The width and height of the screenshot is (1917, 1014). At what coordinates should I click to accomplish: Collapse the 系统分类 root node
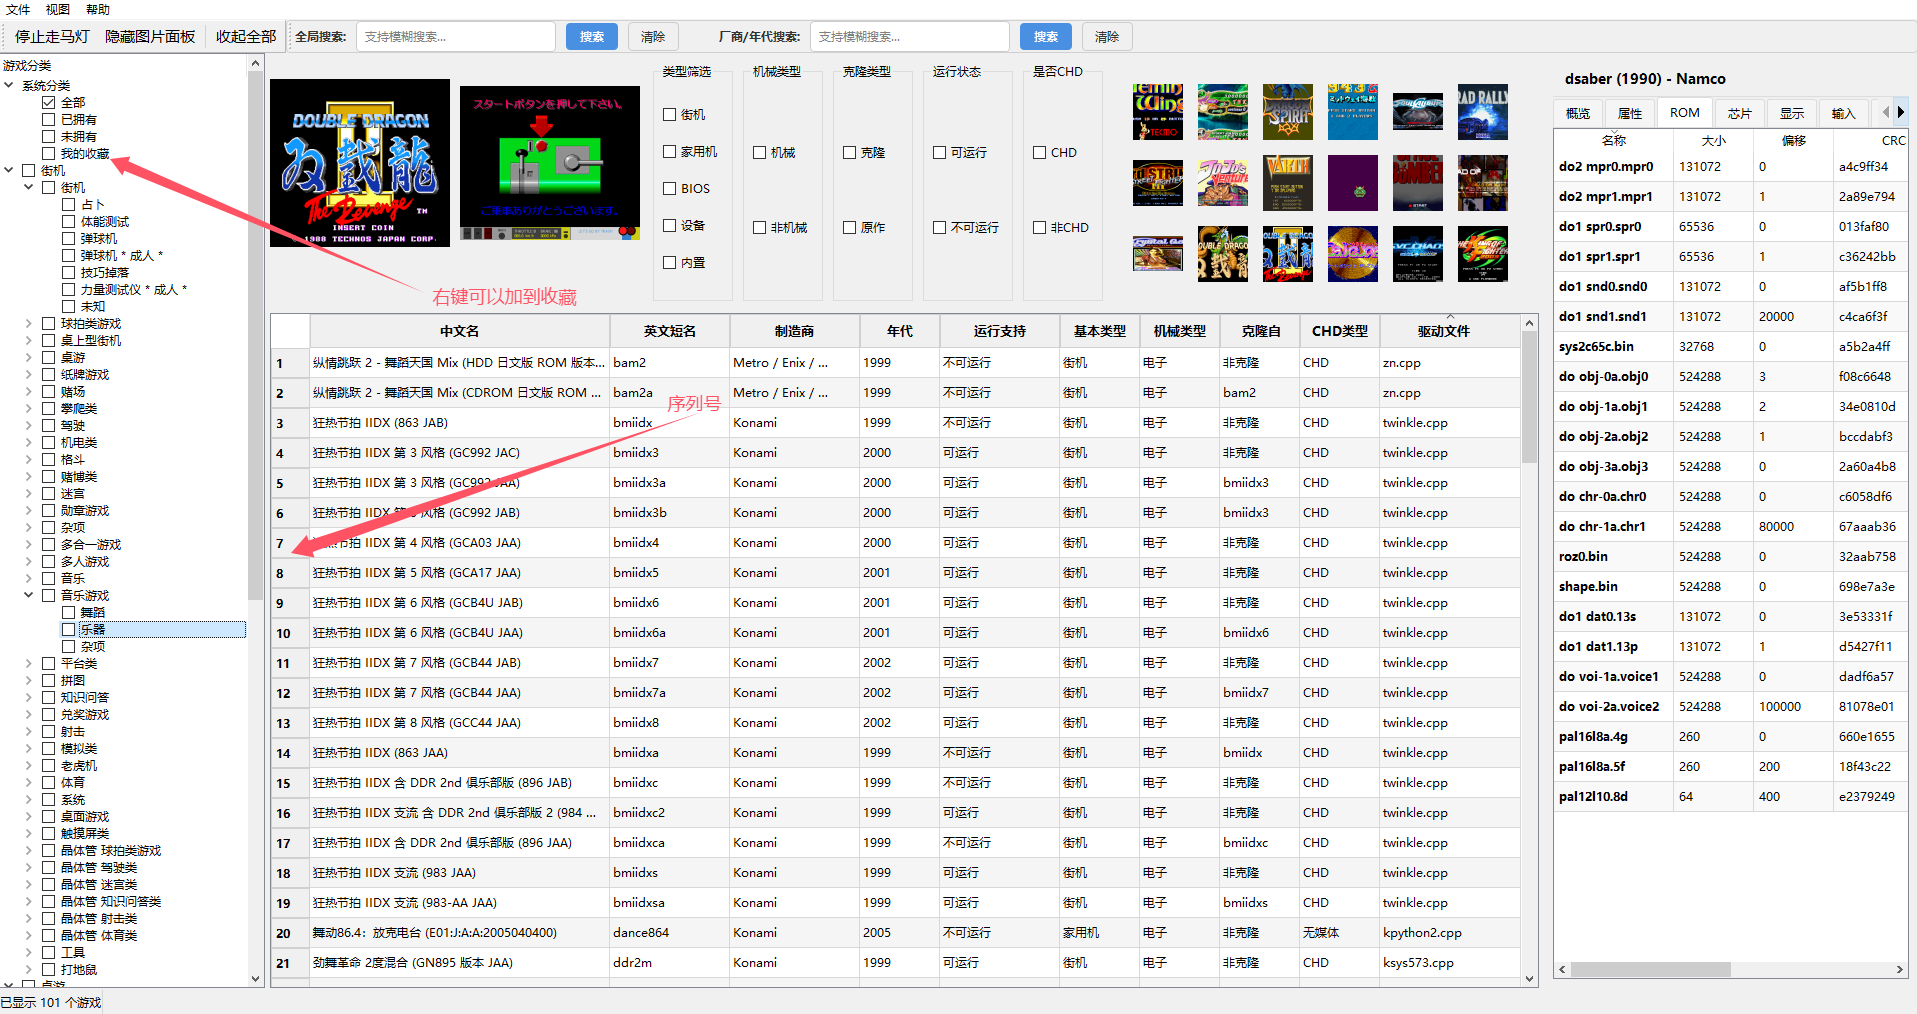[x=9, y=85]
